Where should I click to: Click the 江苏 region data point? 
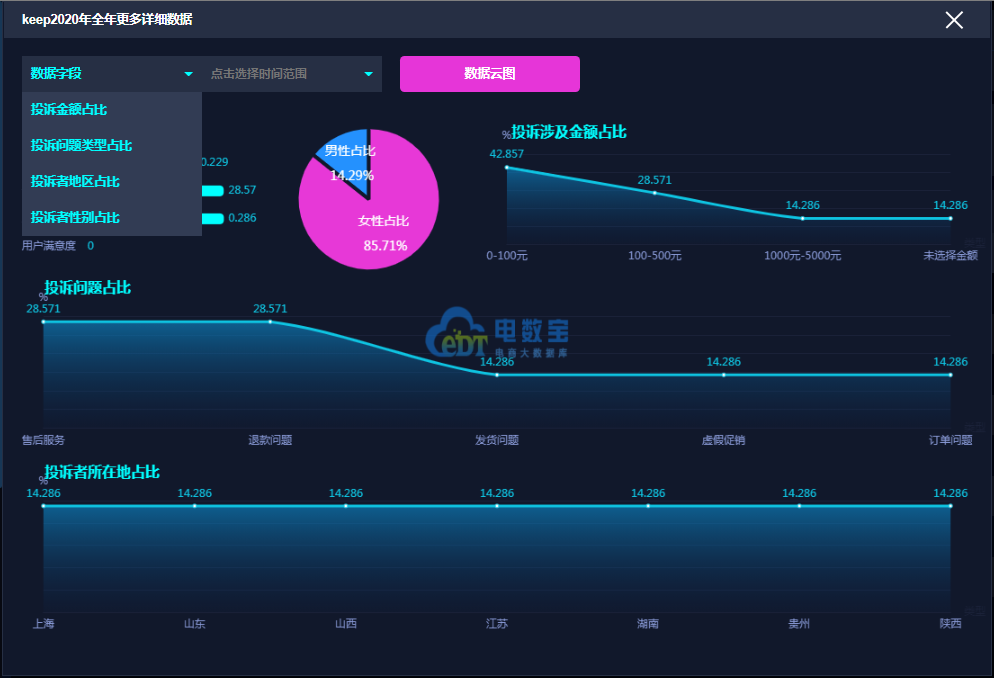pos(497,506)
